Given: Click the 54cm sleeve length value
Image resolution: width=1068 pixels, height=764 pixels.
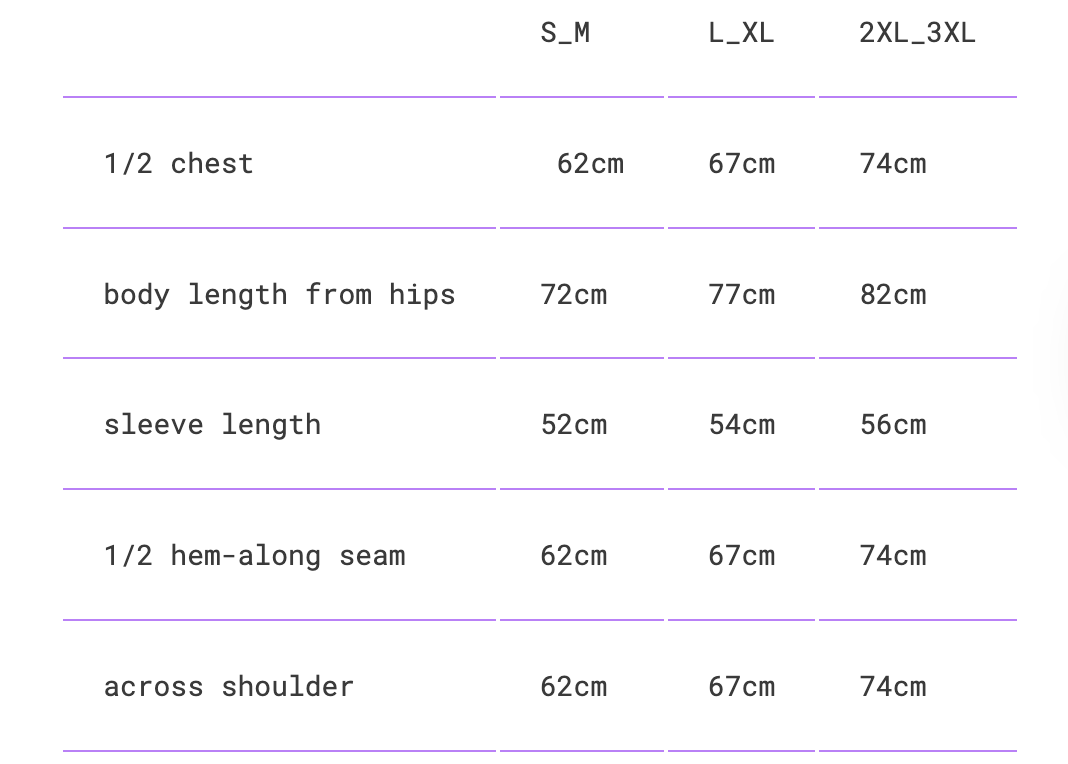Looking at the screenshot, I should click(x=742, y=425).
